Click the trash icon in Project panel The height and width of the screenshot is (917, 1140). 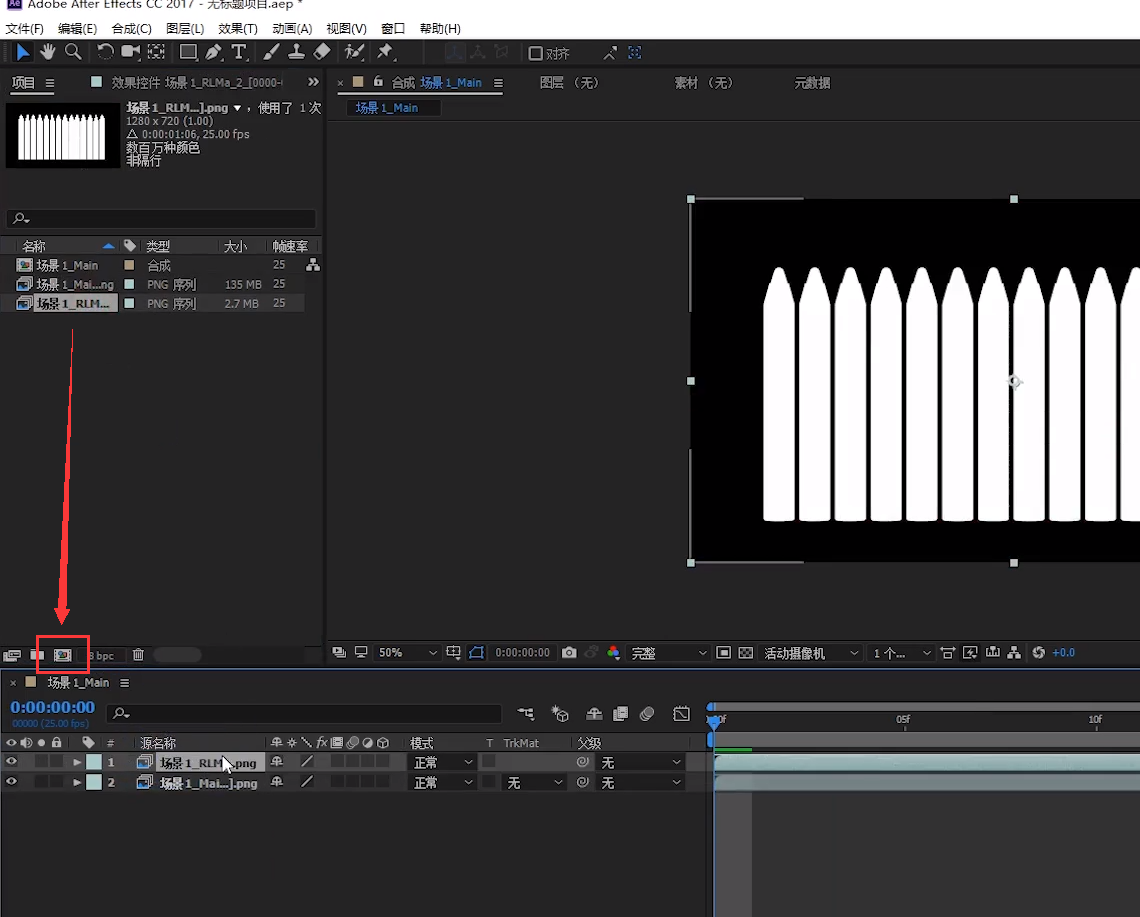point(138,655)
